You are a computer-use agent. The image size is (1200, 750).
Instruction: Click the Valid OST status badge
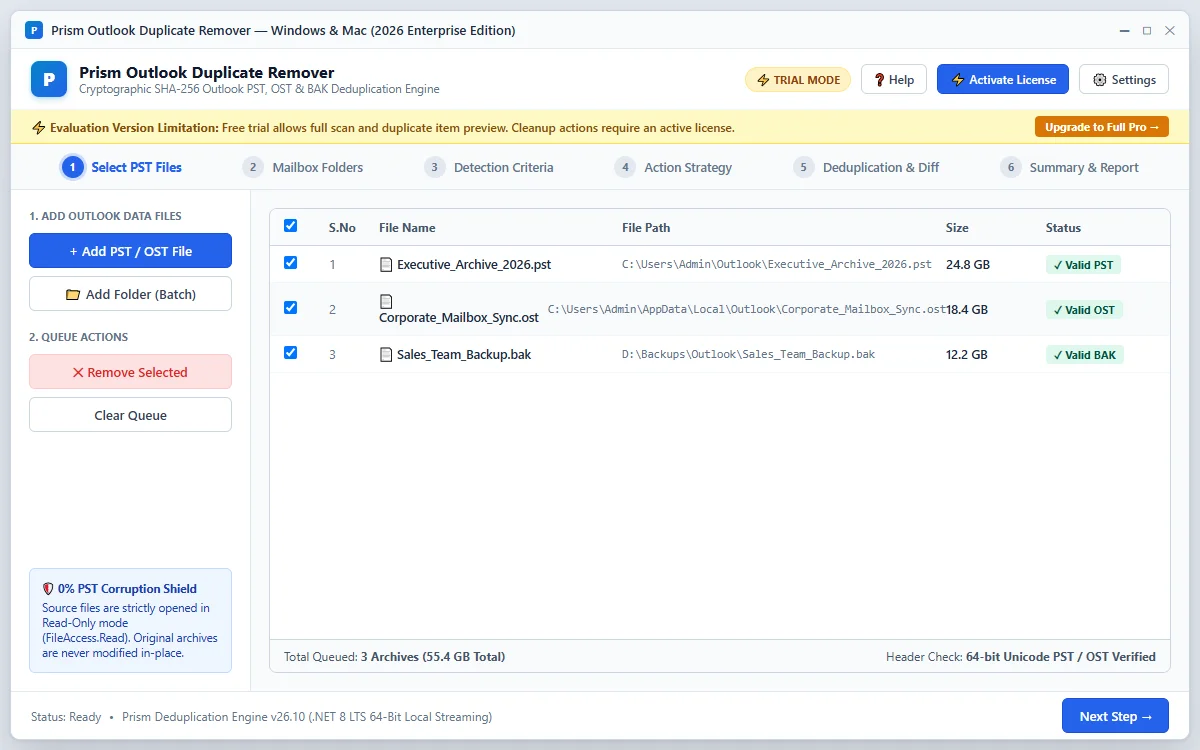(1084, 310)
